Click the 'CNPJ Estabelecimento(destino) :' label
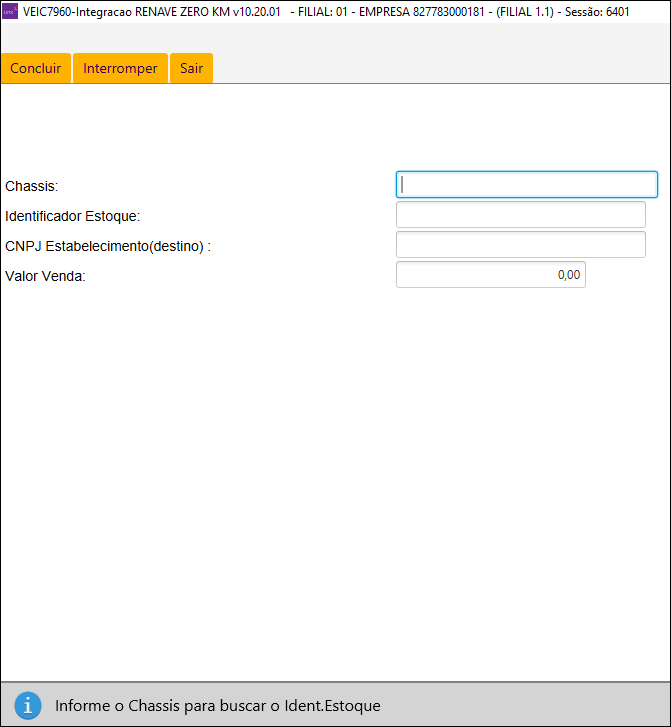The image size is (671, 727). [x=108, y=246]
